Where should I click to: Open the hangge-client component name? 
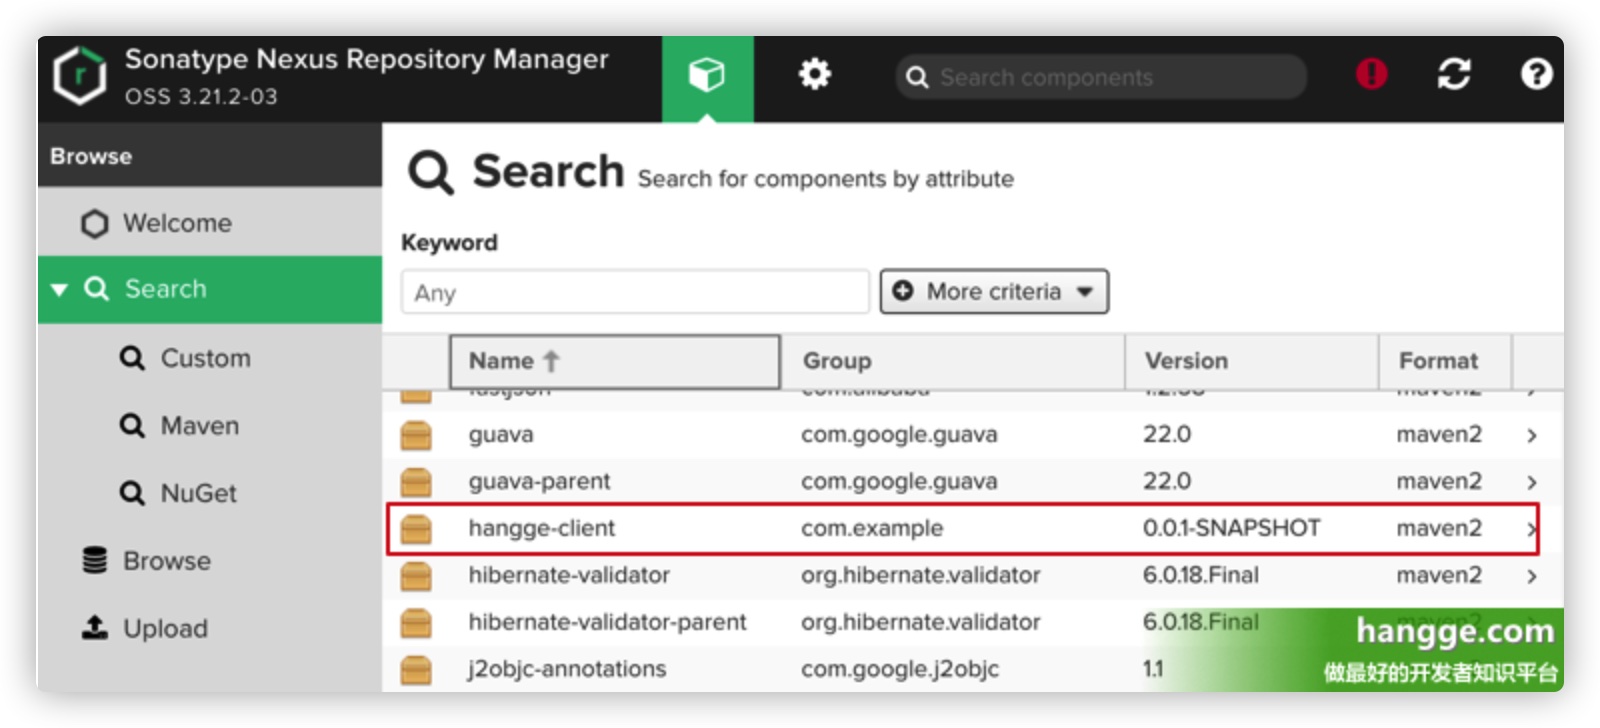541,529
